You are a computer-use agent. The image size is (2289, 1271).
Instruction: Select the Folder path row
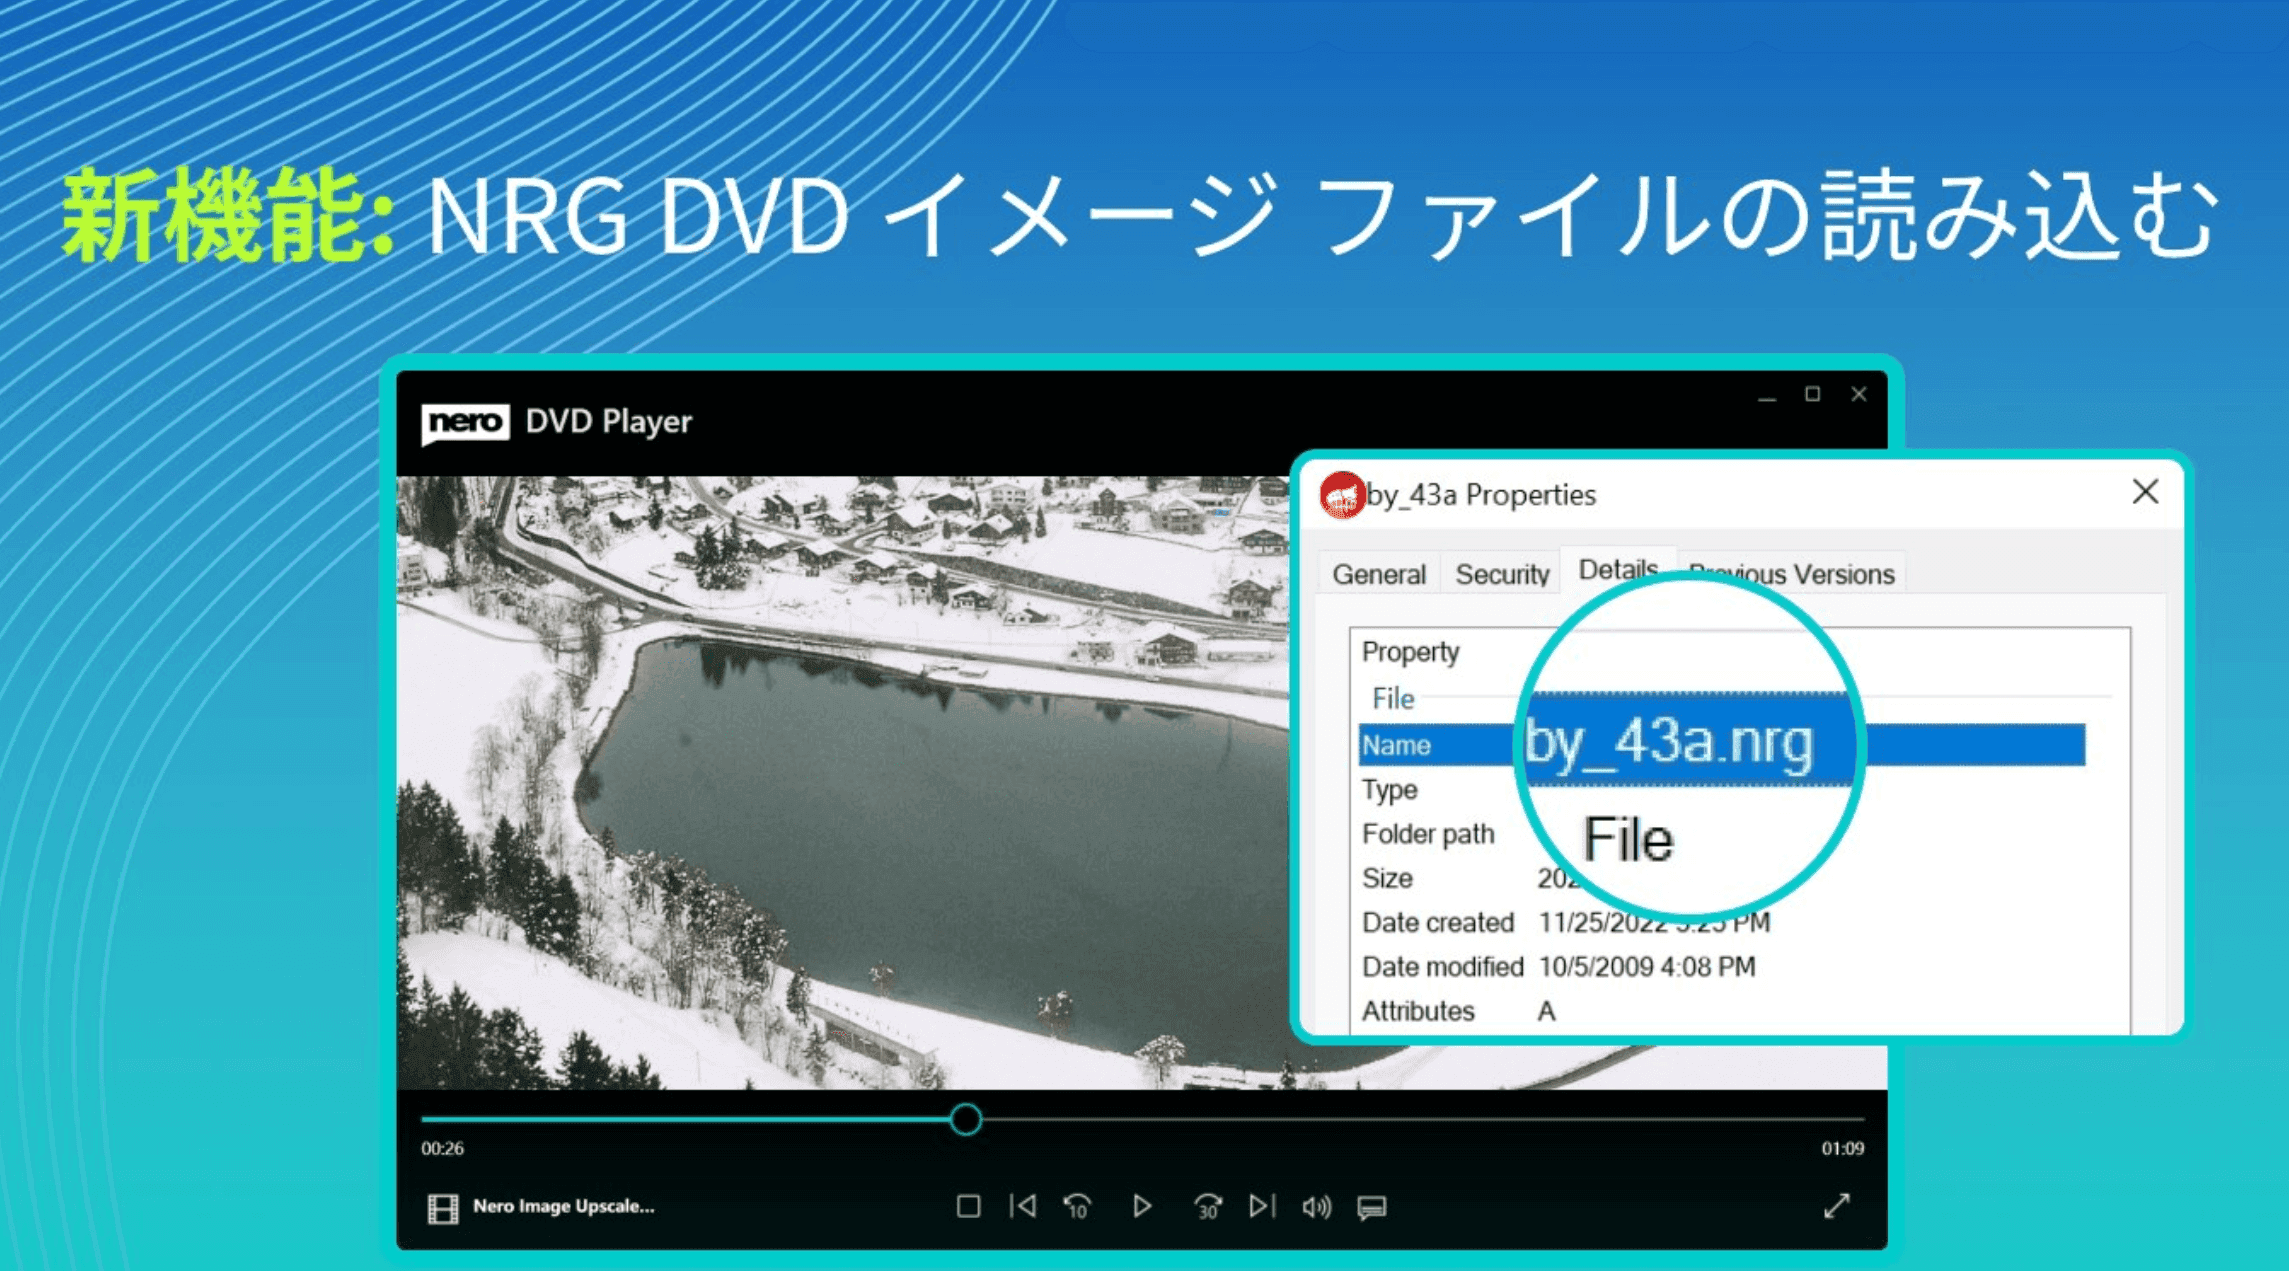(x=1721, y=833)
